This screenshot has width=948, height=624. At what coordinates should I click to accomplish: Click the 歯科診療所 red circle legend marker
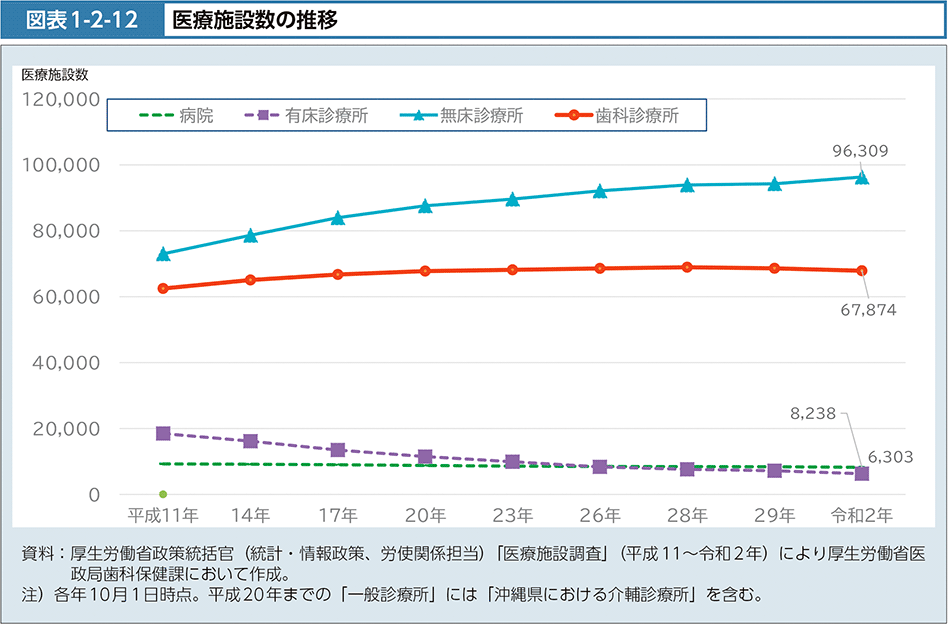pos(573,116)
